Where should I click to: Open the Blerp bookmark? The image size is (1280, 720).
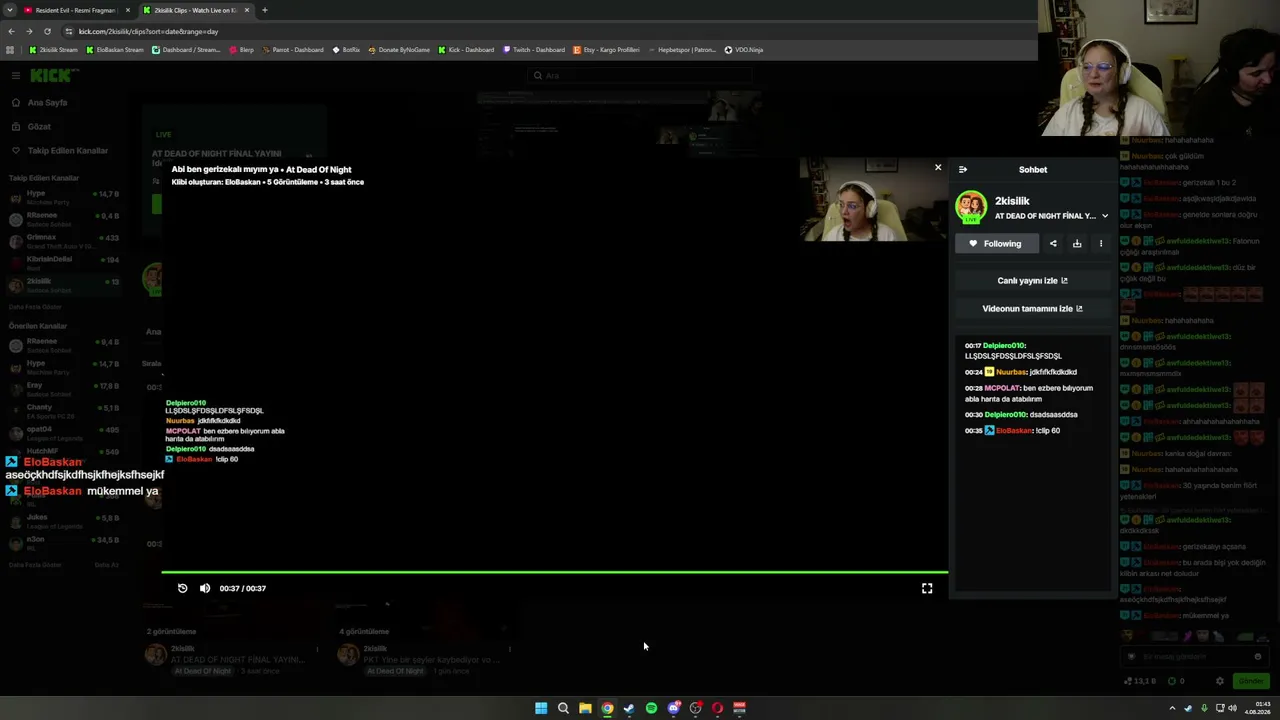coord(241,50)
